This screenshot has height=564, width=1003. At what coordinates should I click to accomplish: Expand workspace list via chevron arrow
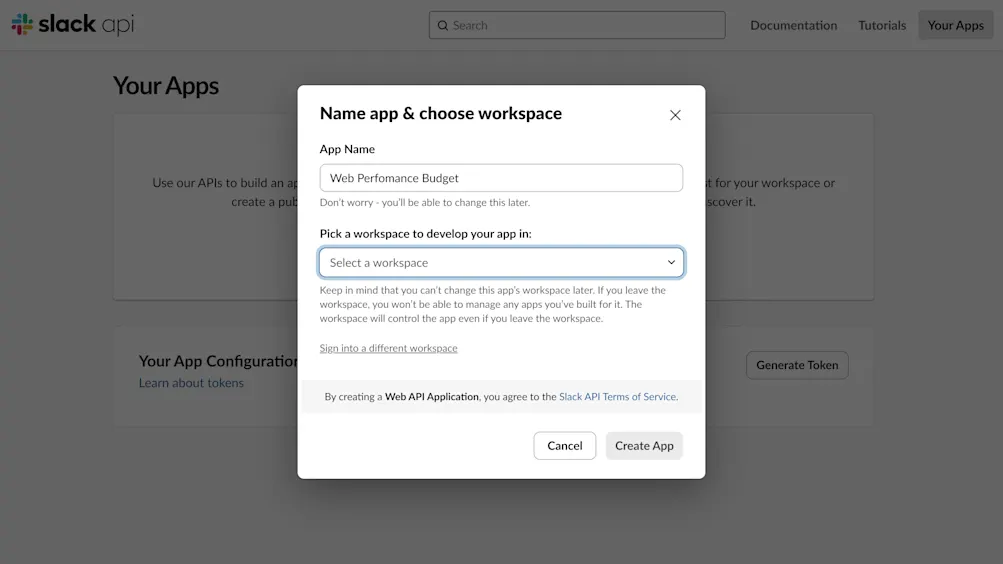[671, 262]
